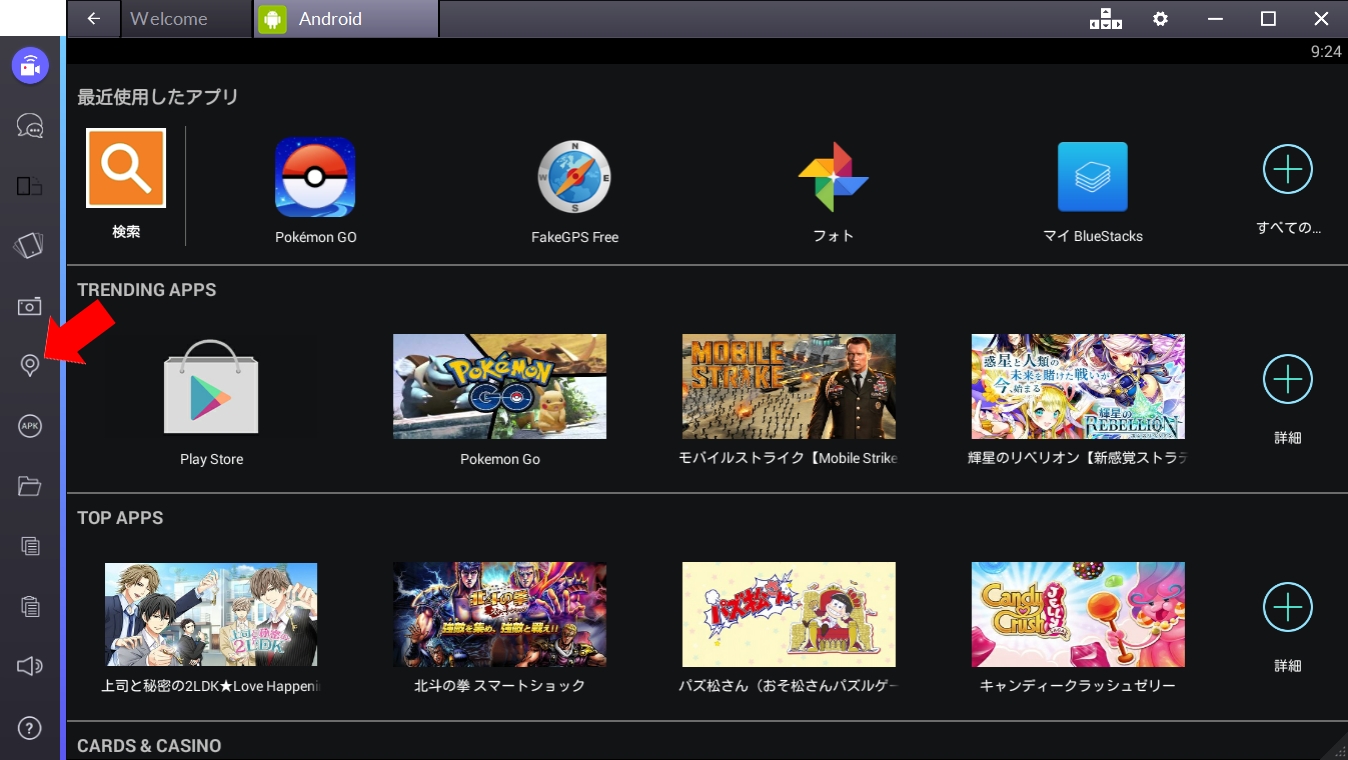Click the install APK icon

coord(30,426)
